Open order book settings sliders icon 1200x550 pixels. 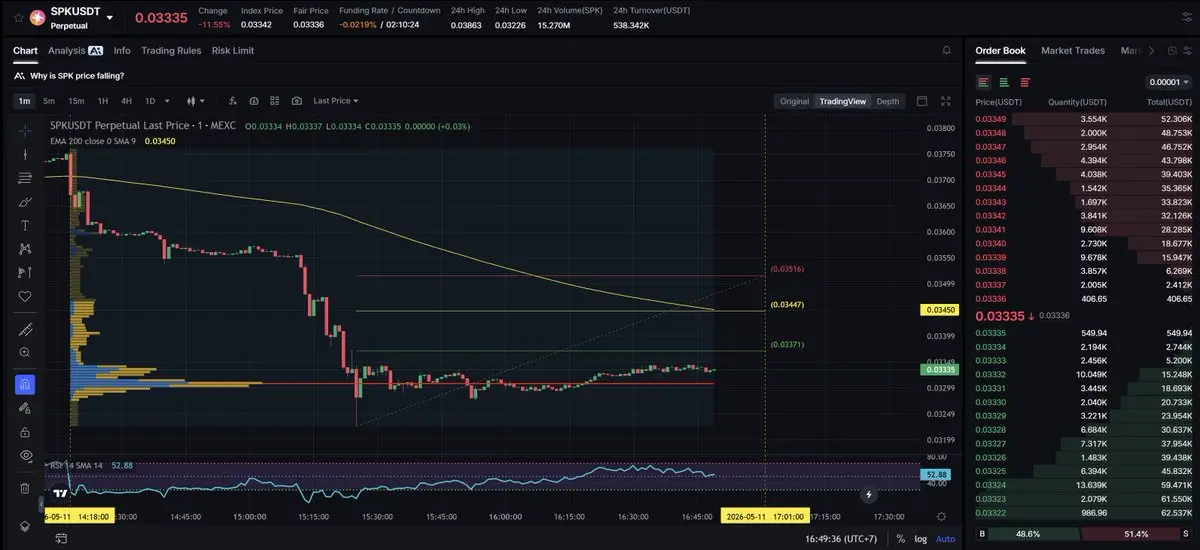coord(1186,50)
